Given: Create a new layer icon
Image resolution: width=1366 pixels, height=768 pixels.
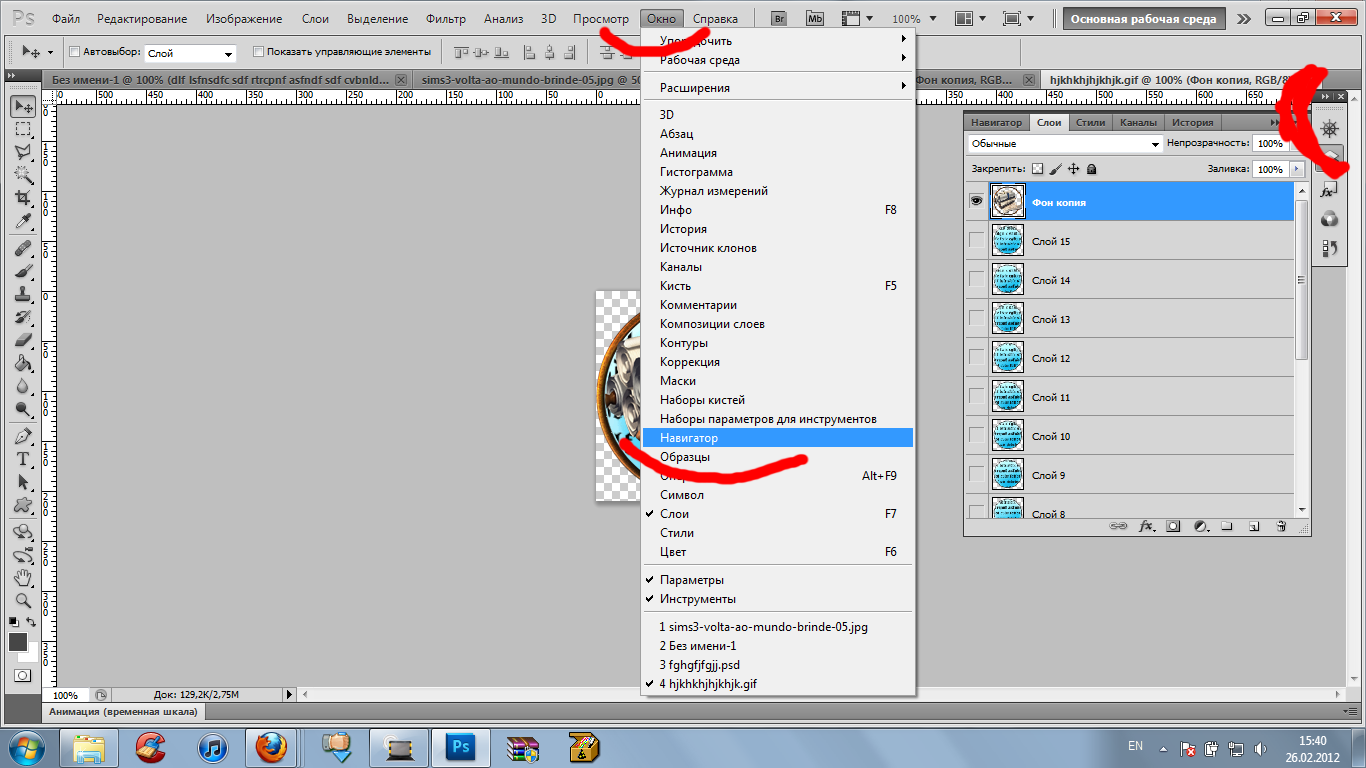Looking at the screenshot, I should coord(1254,526).
